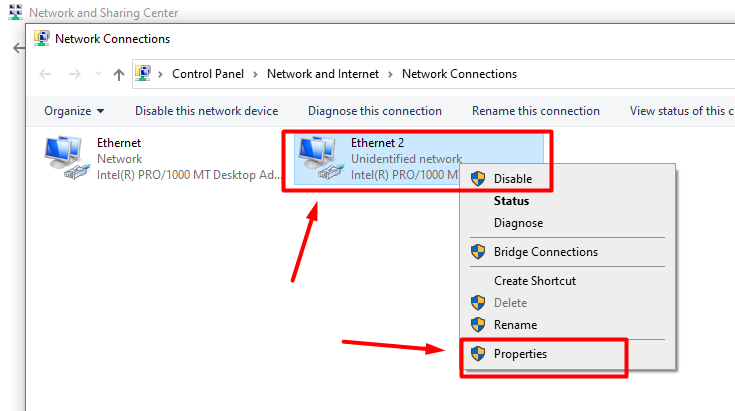Select the Ethernet adapter icon
735x411 pixels.
coord(67,158)
